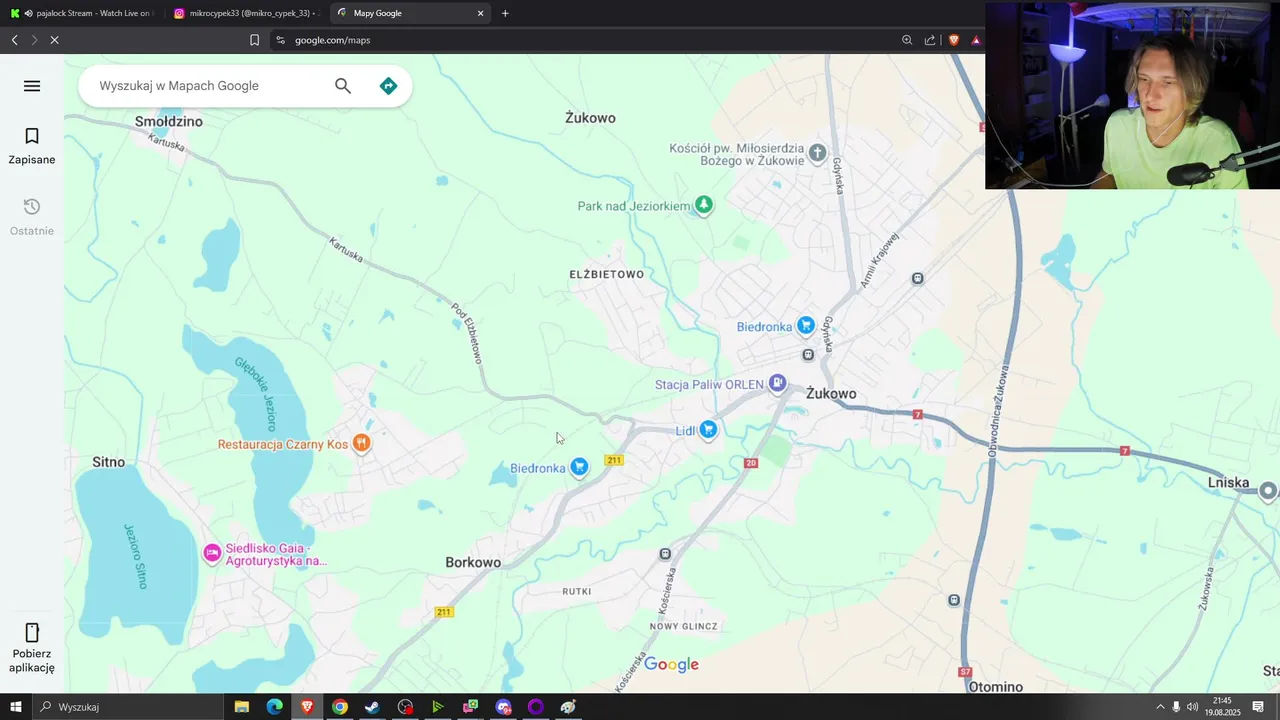This screenshot has width=1280, height=720.
Task: Launch Microsoft Edge from the taskbar
Action: click(274, 707)
